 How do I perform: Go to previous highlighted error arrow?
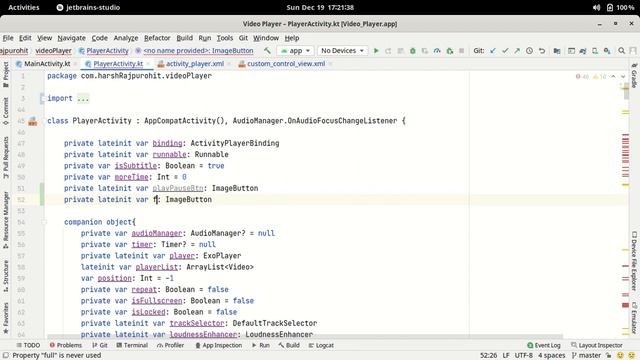[x=613, y=77]
